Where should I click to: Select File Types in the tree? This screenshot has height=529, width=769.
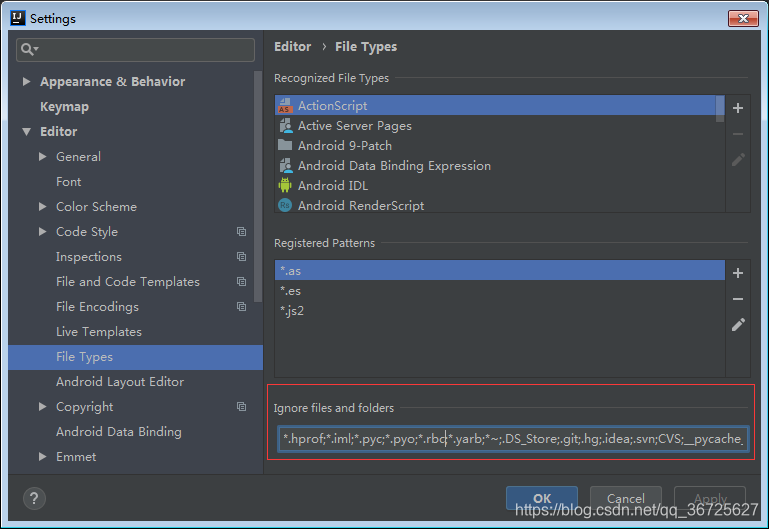pyautogui.click(x=135, y=357)
